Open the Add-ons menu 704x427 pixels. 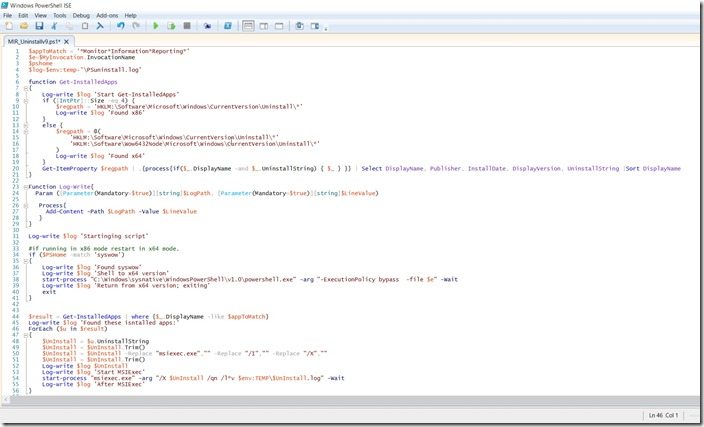click(107, 15)
